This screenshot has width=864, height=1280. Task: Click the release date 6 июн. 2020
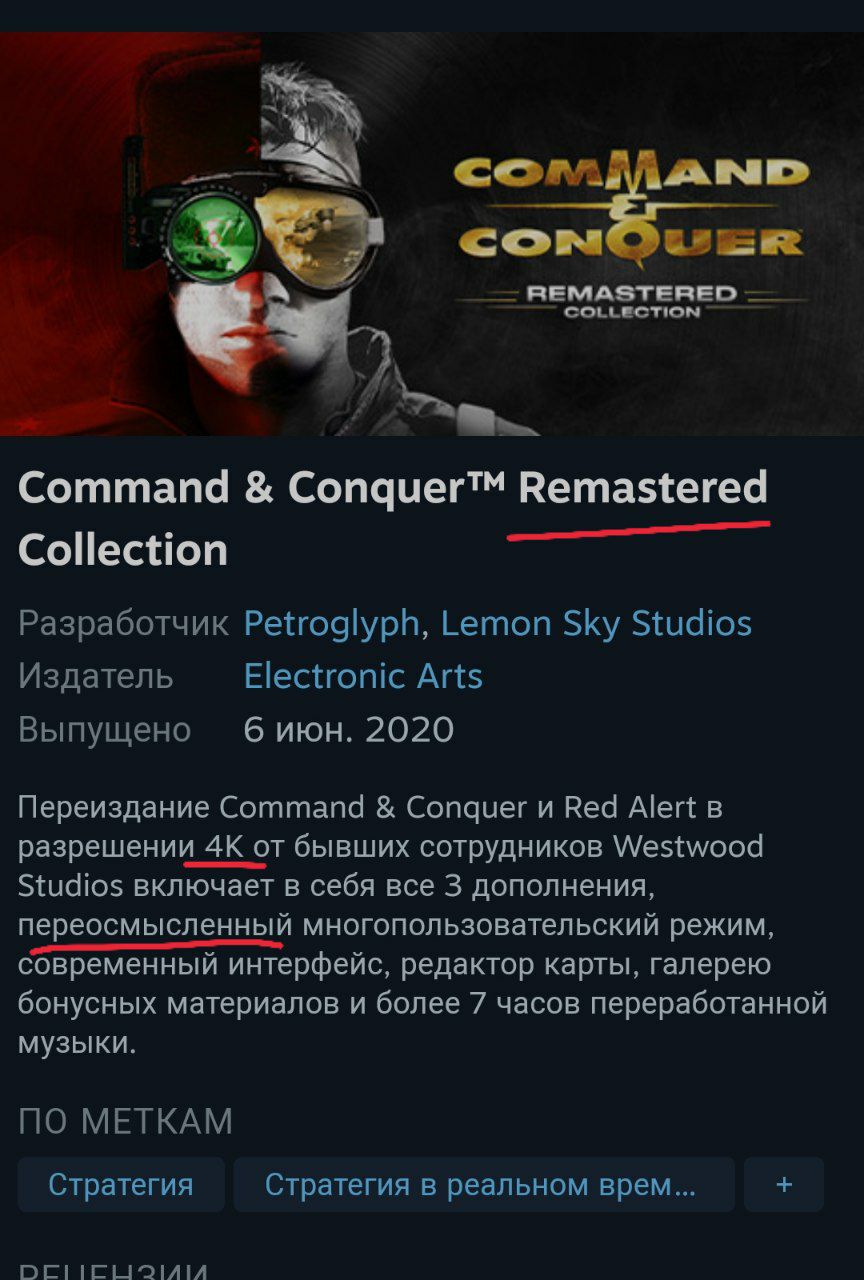349,730
